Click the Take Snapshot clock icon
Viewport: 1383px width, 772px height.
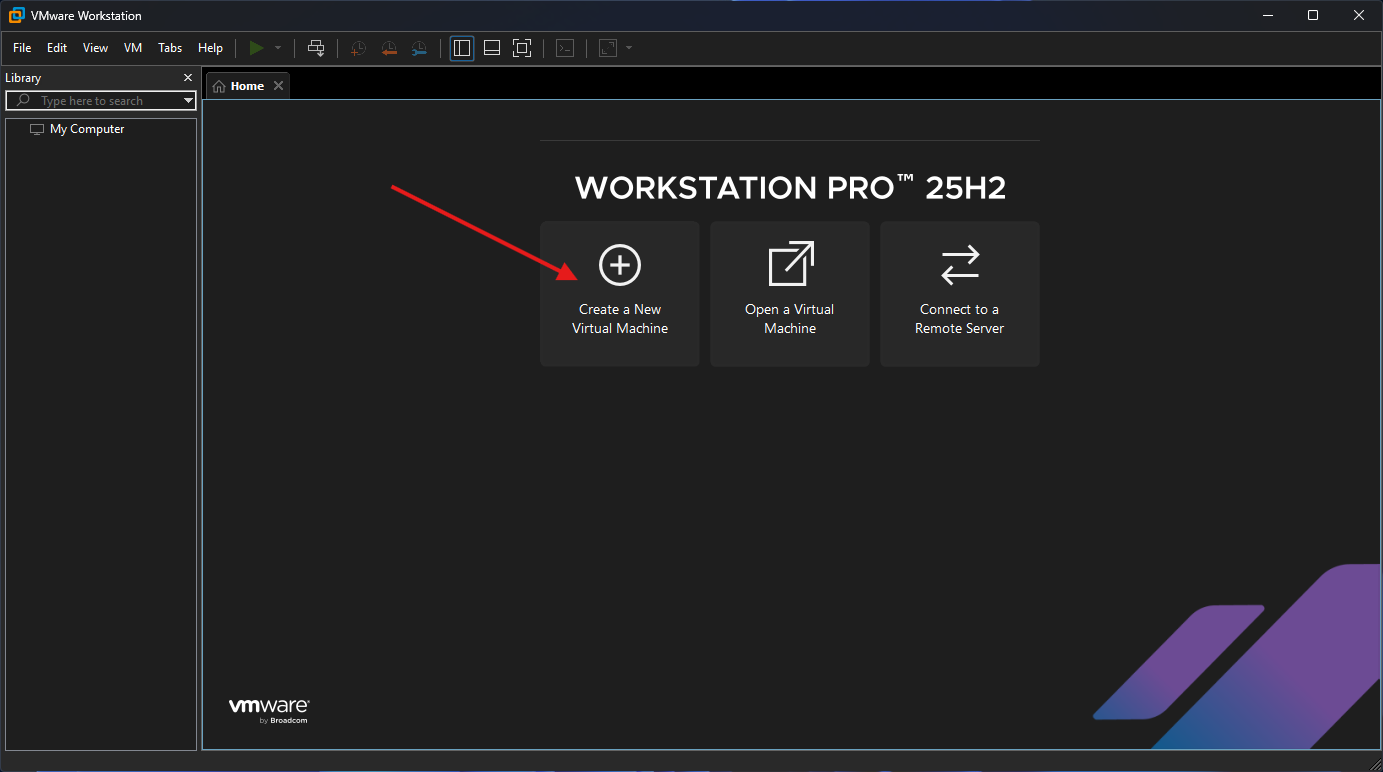click(358, 48)
